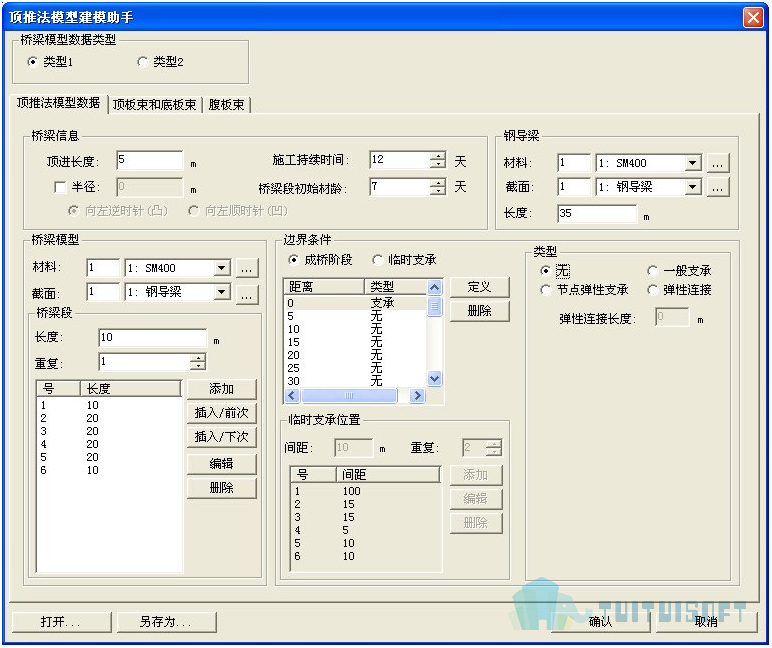772x648 pixels.
Task: Switch to the 腹板束 tab
Action: coord(226,104)
